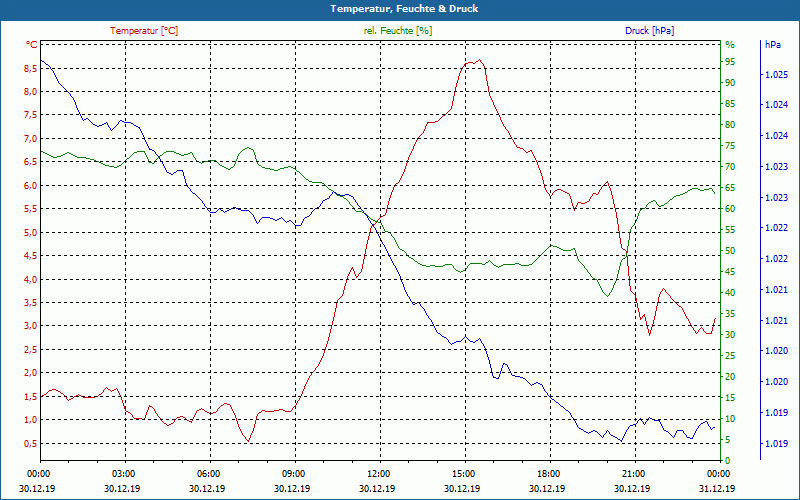
Task: Click the 80 humidity axis tick label
Action: 730,124
